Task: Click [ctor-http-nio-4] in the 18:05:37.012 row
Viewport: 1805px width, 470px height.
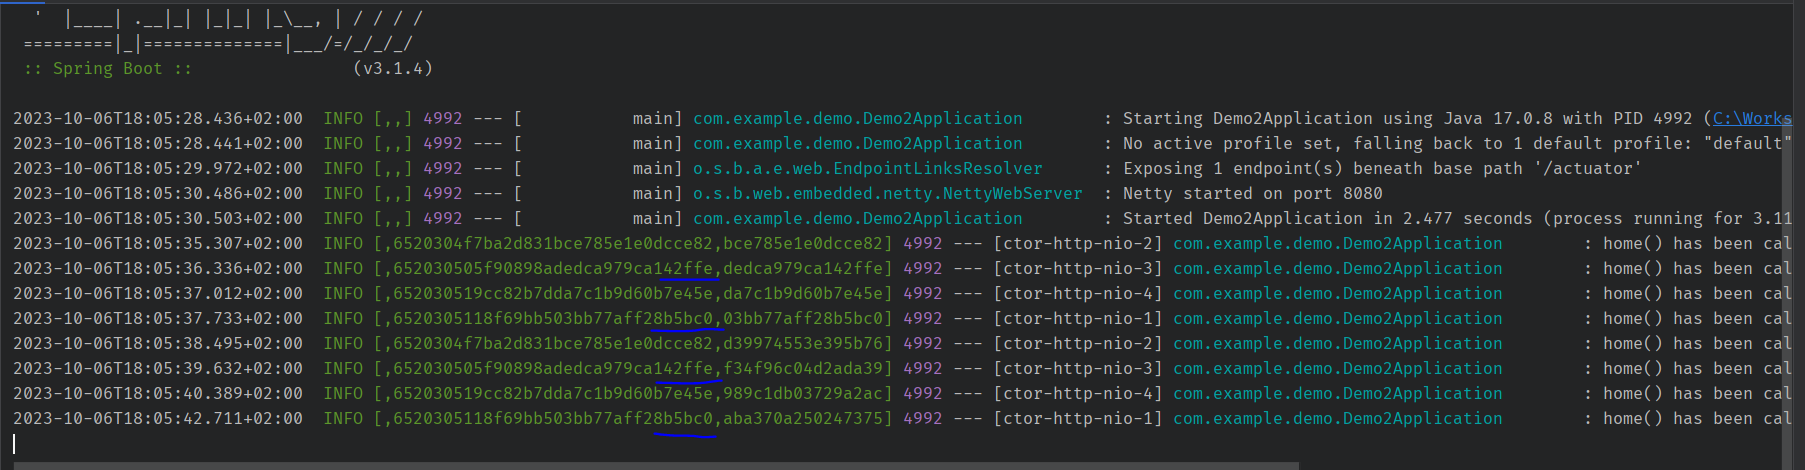Action: [1078, 293]
